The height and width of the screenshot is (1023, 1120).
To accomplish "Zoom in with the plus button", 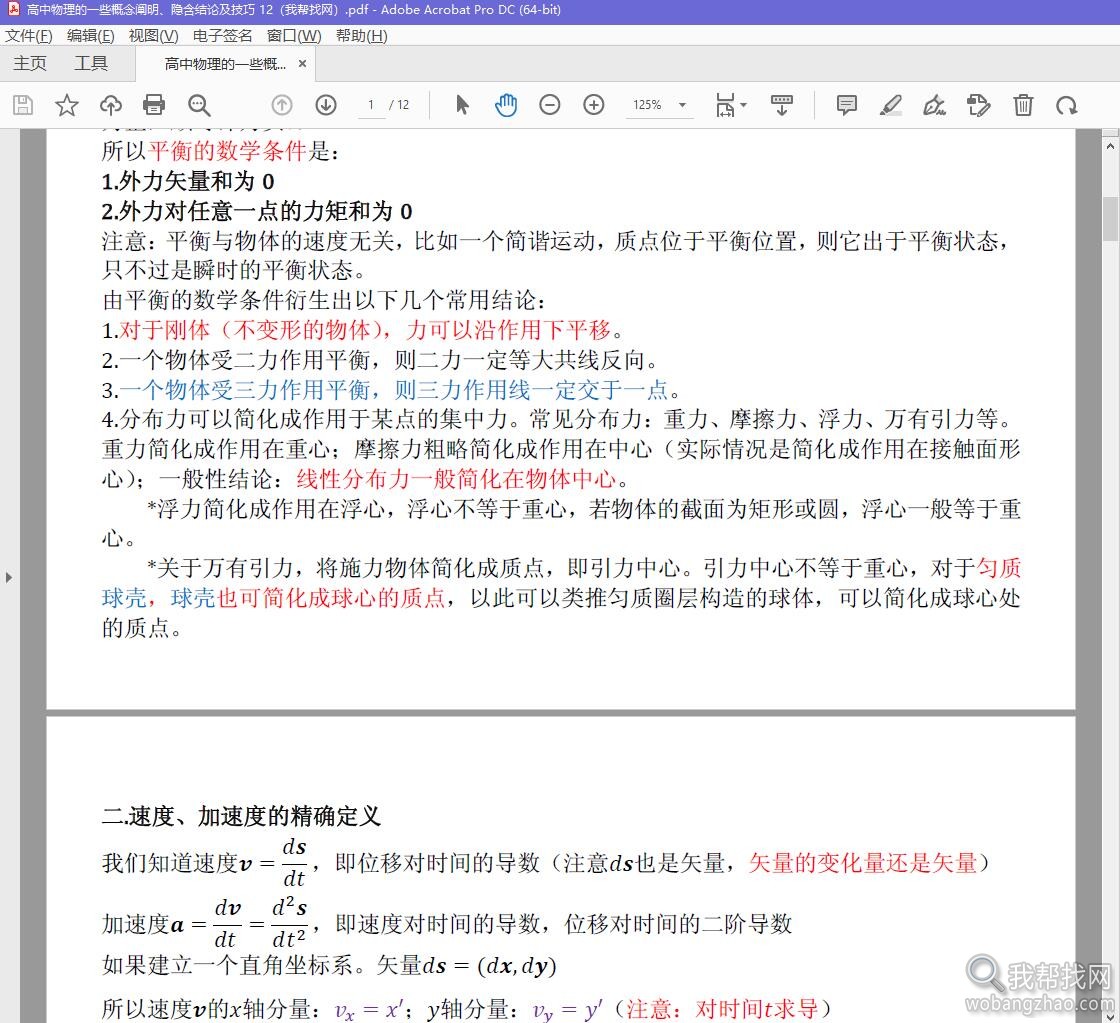I will (x=594, y=105).
